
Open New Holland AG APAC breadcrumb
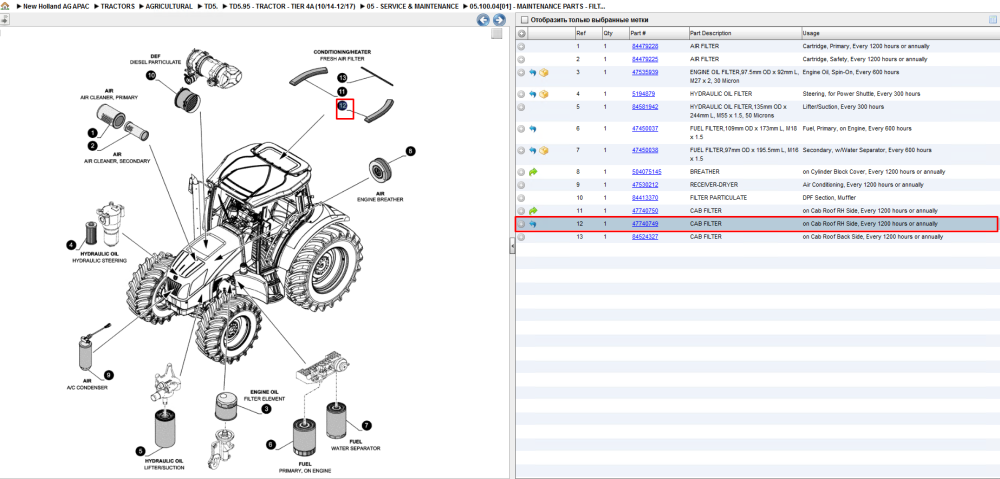[54, 6]
